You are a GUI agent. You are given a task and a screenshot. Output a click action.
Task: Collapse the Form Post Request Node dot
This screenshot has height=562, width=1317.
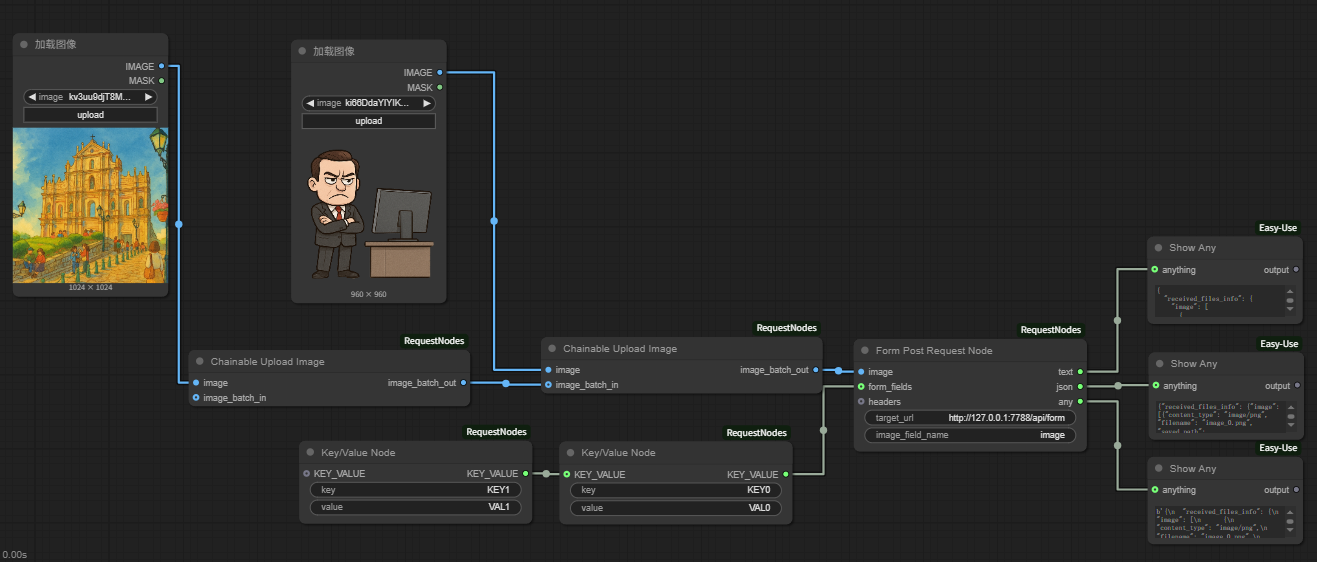866,351
